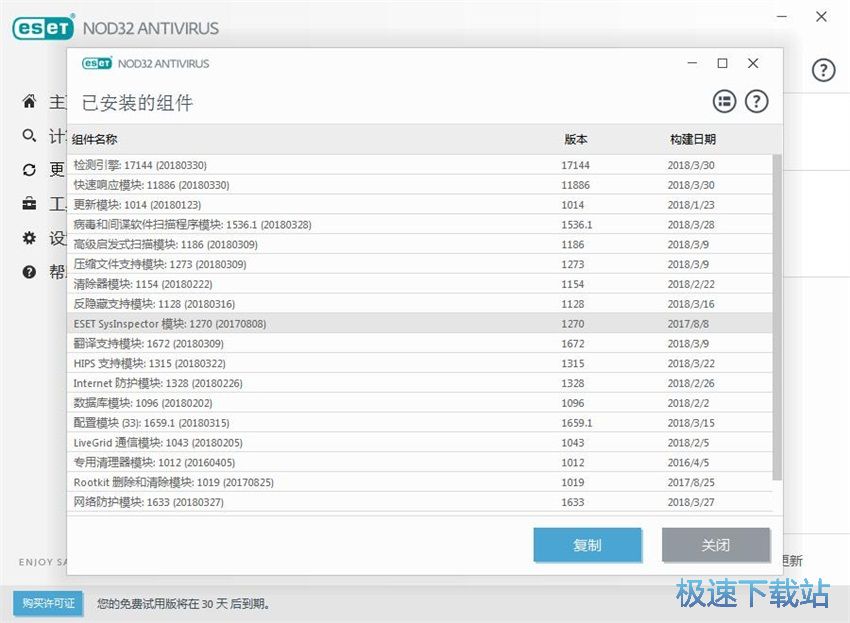Select the 快速响应模块: 11886 row
Screen dimensions: 850x623
pyautogui.click(x=420, y=185)
